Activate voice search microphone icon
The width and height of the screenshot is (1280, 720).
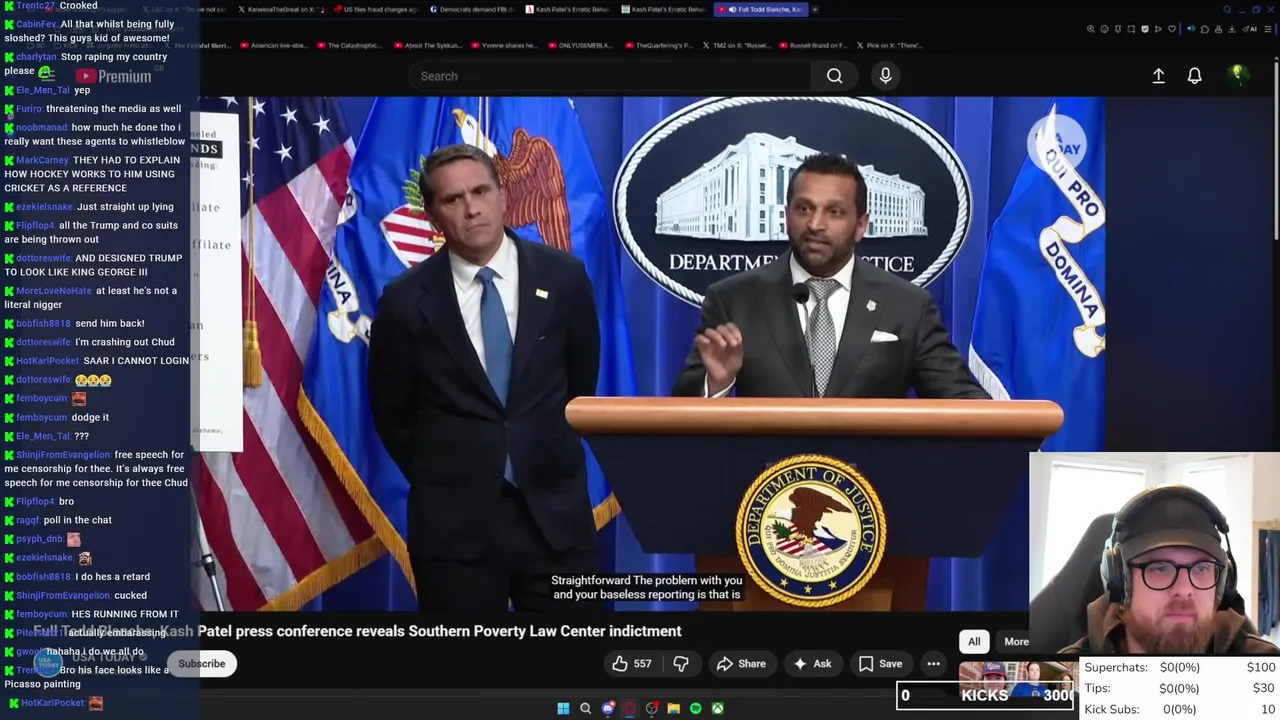[x=885, y=76]
